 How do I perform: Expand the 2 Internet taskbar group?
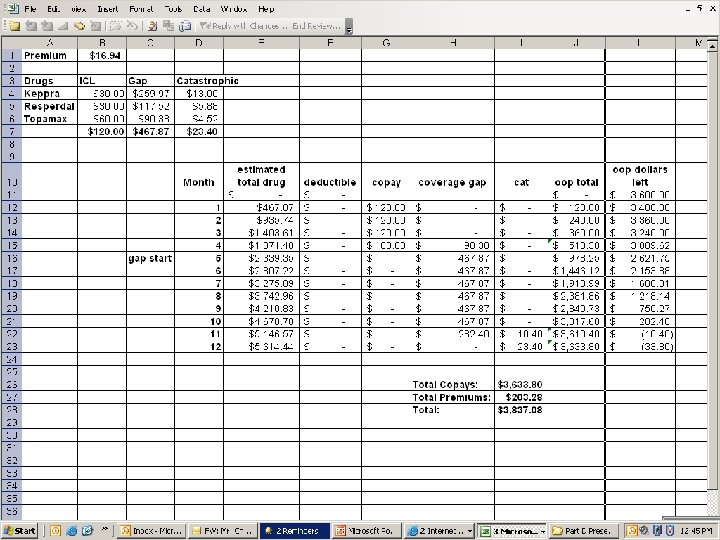470,531
